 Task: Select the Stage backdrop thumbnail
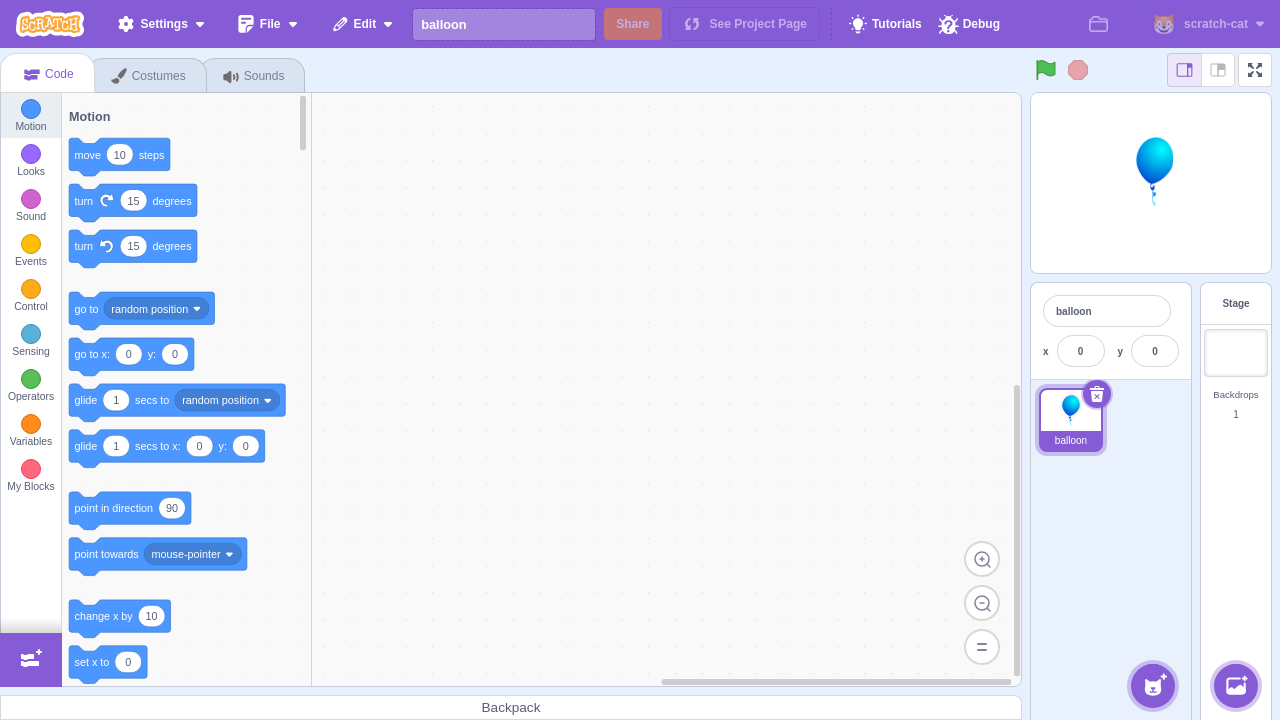(1236, 353)
